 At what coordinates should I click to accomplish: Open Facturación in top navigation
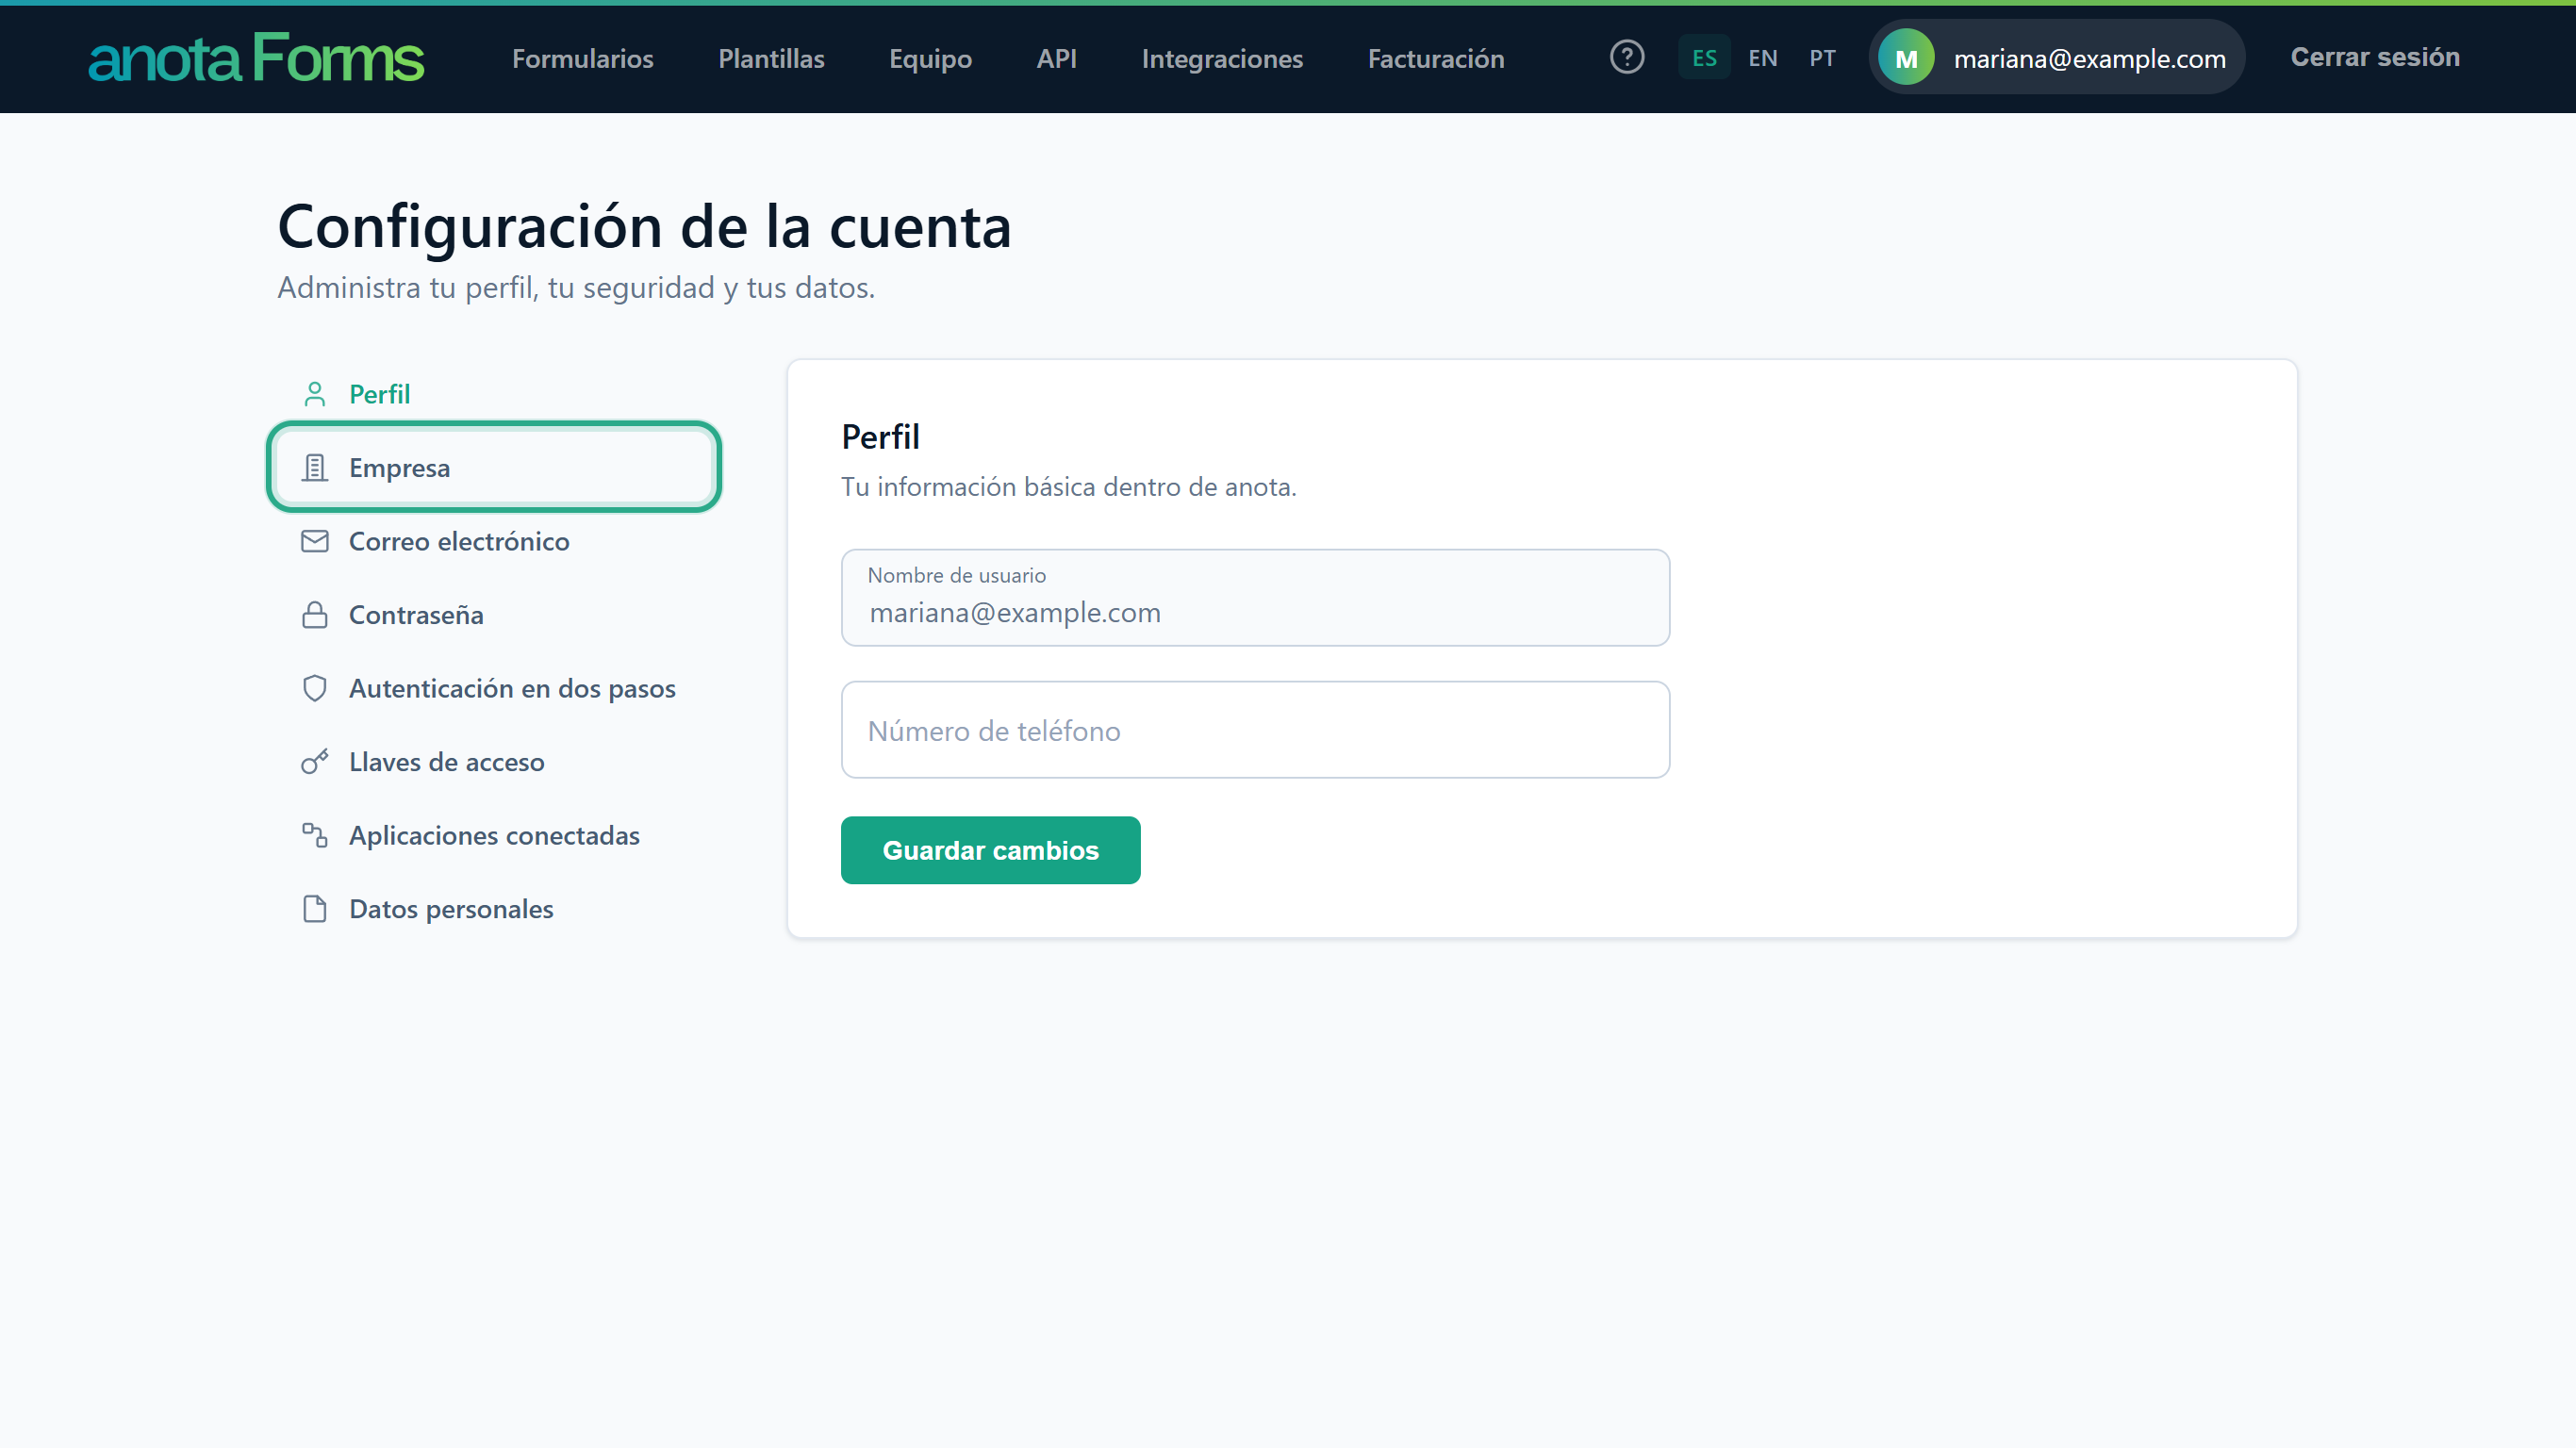coord(1436,58)
